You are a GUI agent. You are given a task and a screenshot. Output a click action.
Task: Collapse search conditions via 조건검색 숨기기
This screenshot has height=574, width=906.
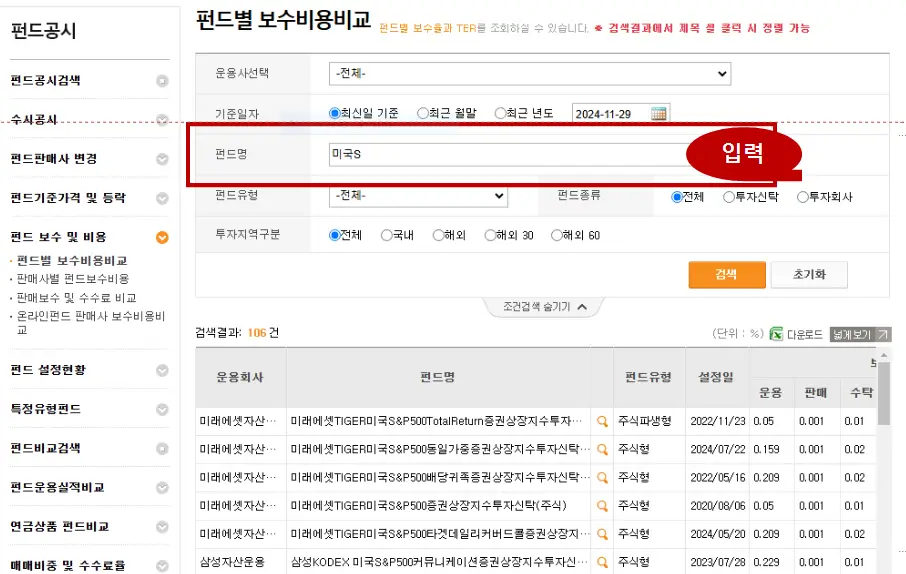click(544, 307)
